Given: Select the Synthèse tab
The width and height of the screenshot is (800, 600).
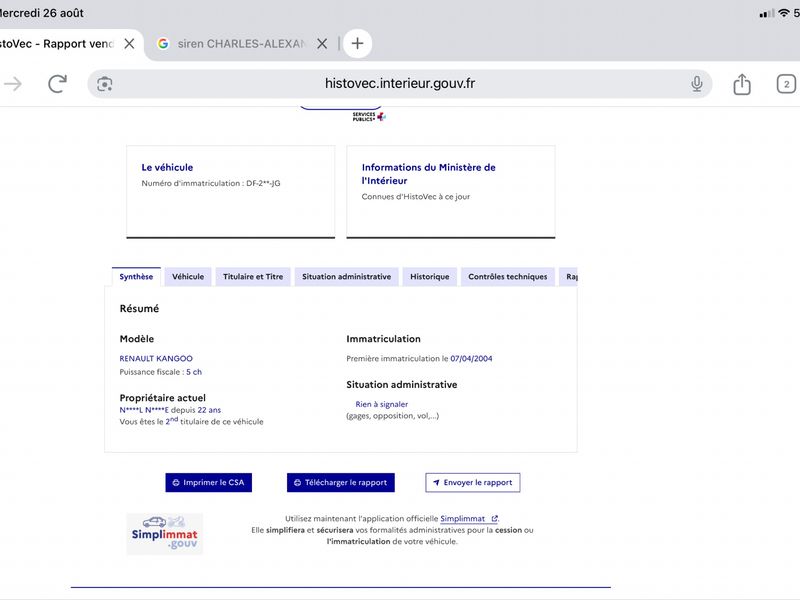Looking at the screenshot, I should click(136, 277).
